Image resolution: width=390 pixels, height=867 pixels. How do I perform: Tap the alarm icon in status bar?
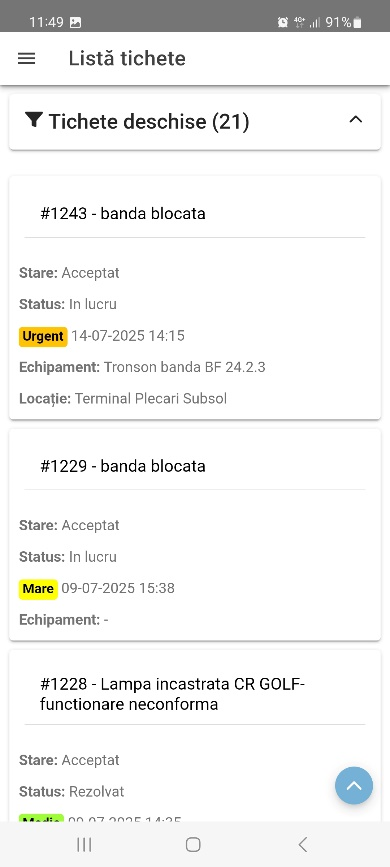pyautogui.click(x=283, y=22)
